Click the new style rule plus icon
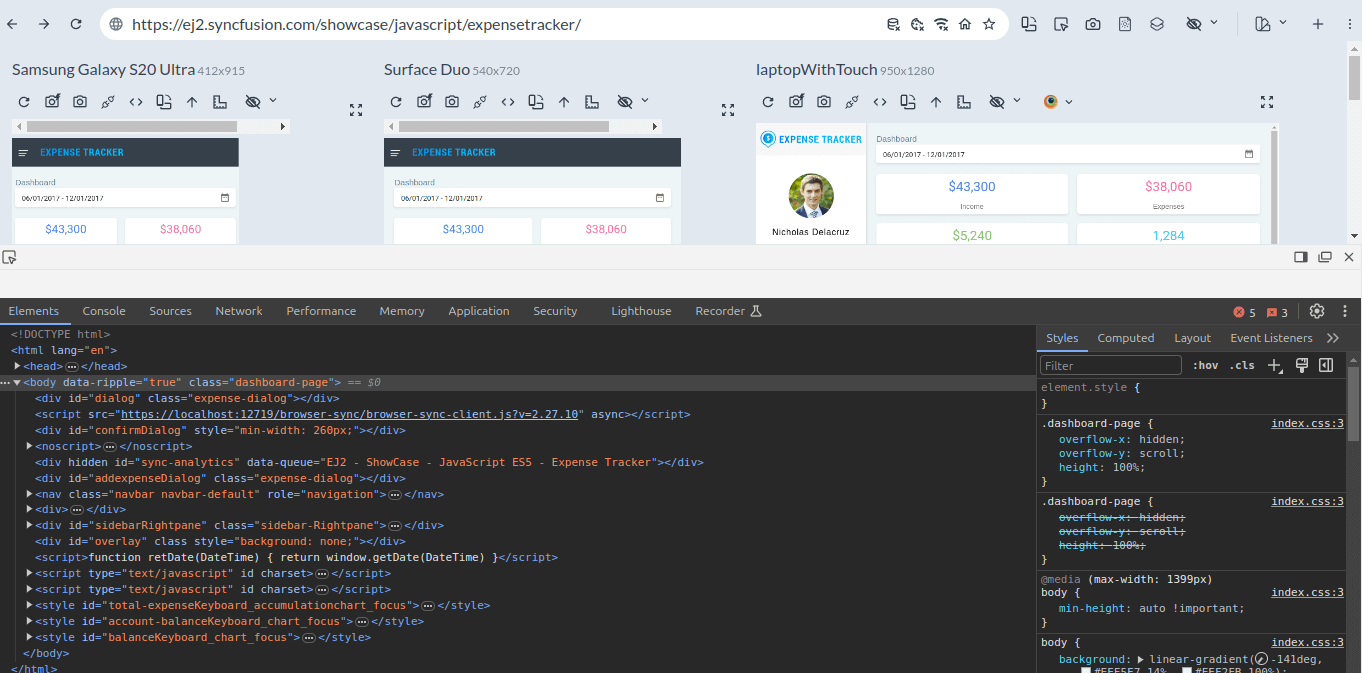Screen dimensions: 1362x673 click(x=1274, y=366)
